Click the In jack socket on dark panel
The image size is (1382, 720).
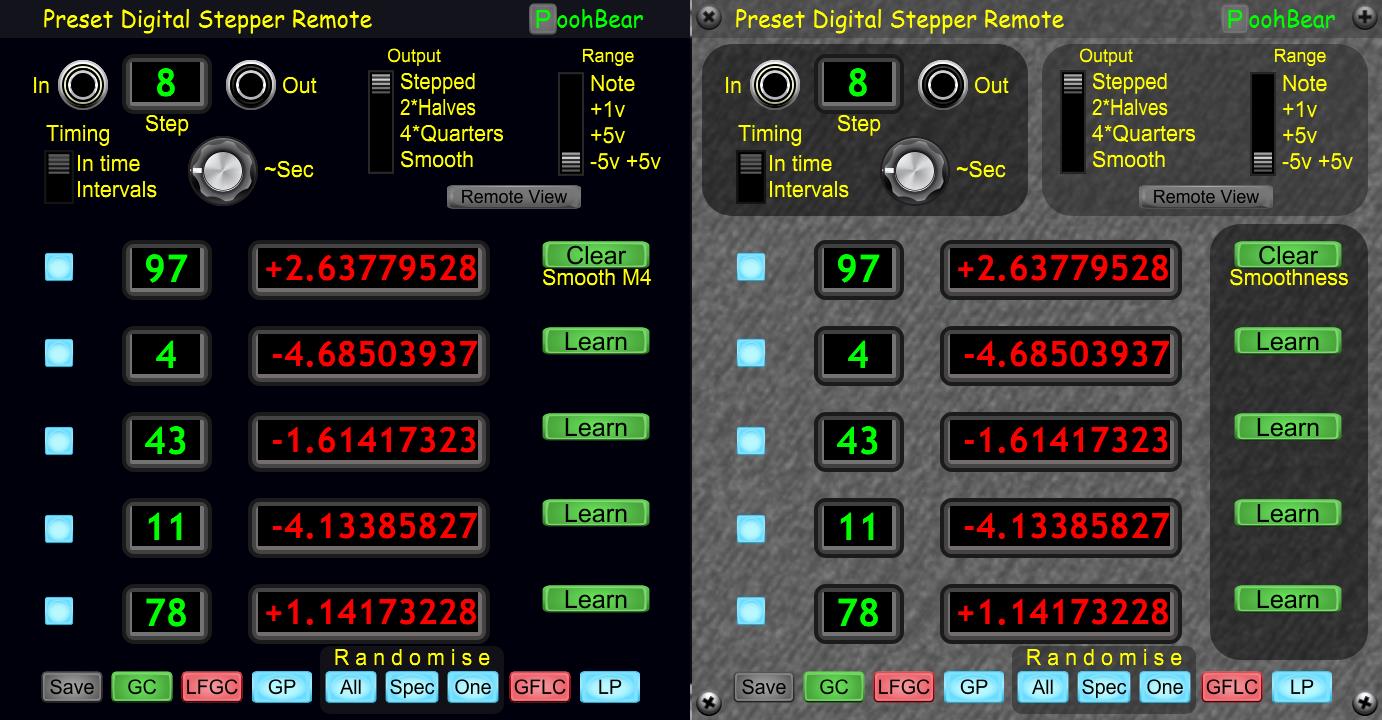coord(83,85)
